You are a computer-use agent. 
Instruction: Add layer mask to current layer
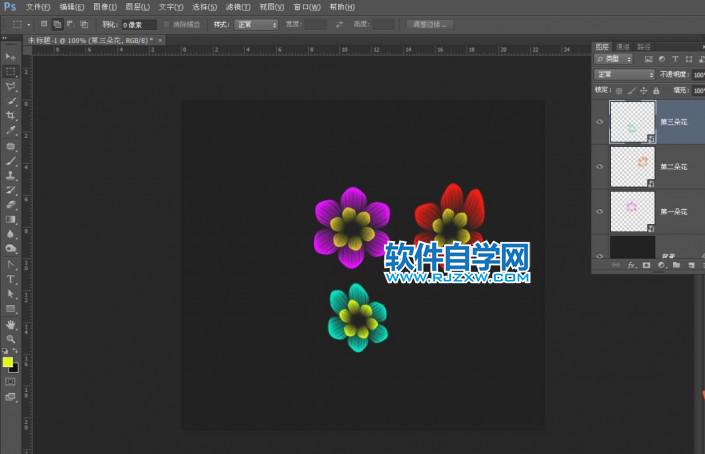tap(647, 265)
